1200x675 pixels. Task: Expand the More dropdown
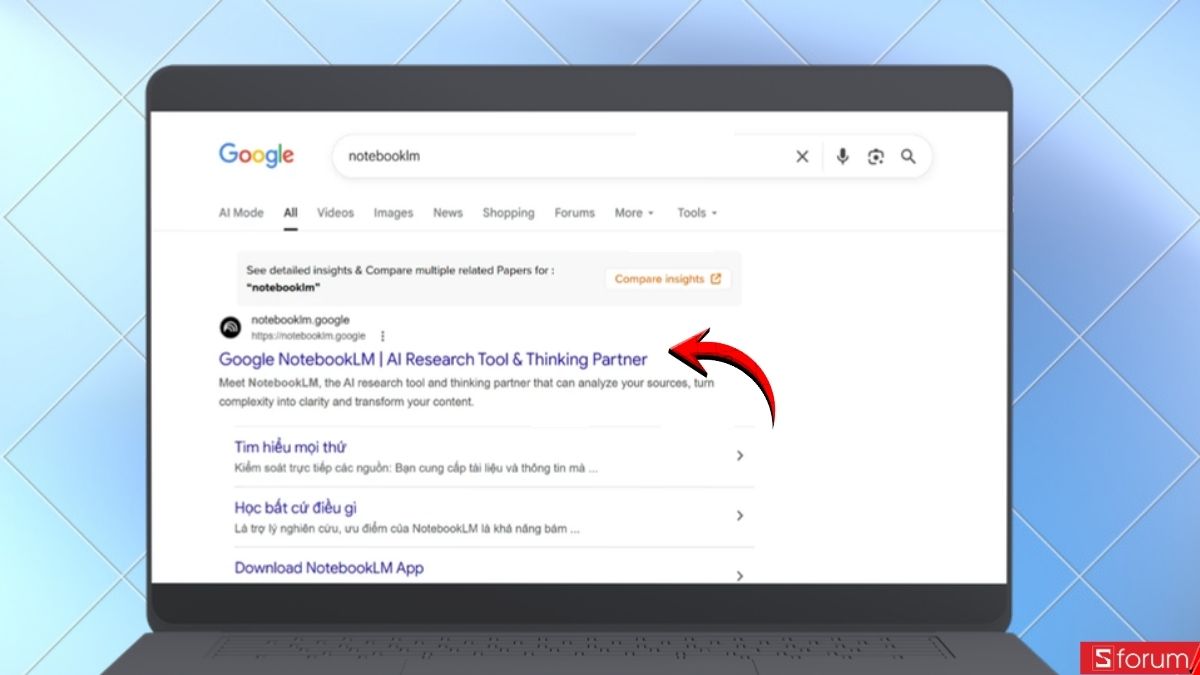[x=634, y=213]
